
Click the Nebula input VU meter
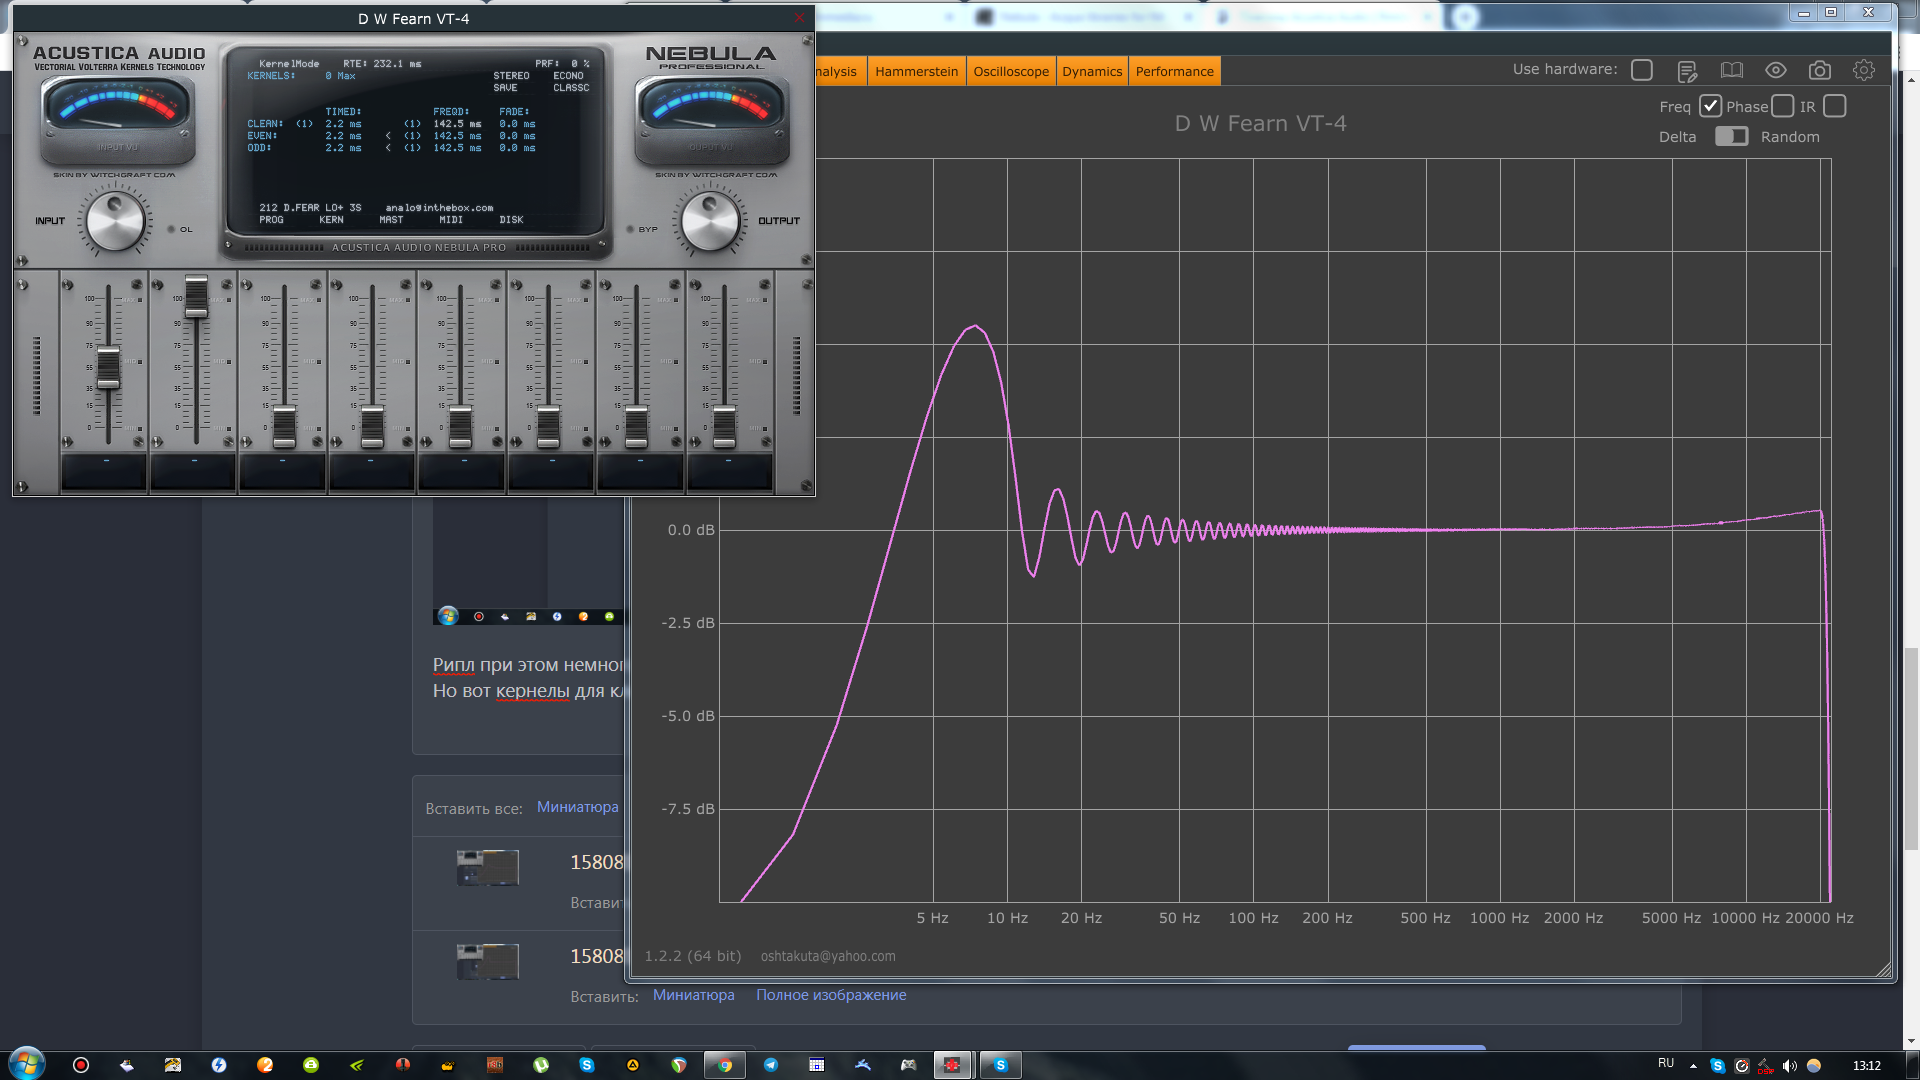pyautogui.click(x=117, y=120)
